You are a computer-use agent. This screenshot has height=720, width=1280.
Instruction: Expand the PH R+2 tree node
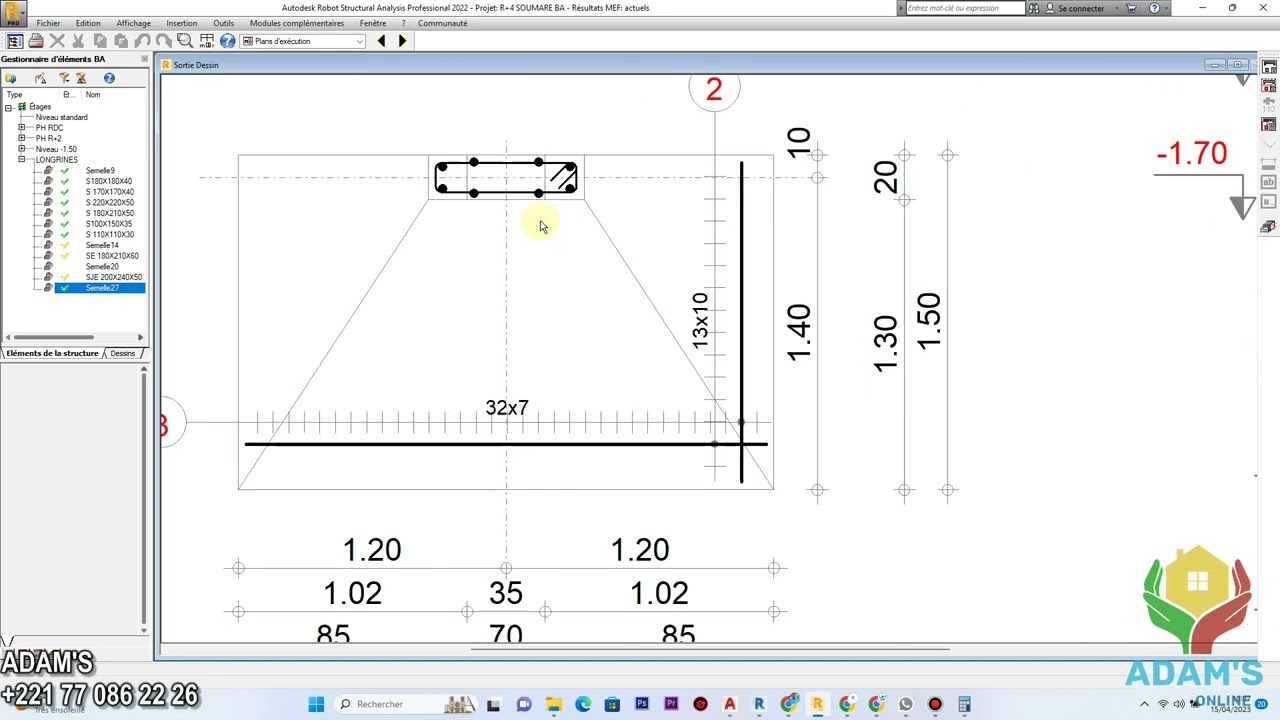22,138
